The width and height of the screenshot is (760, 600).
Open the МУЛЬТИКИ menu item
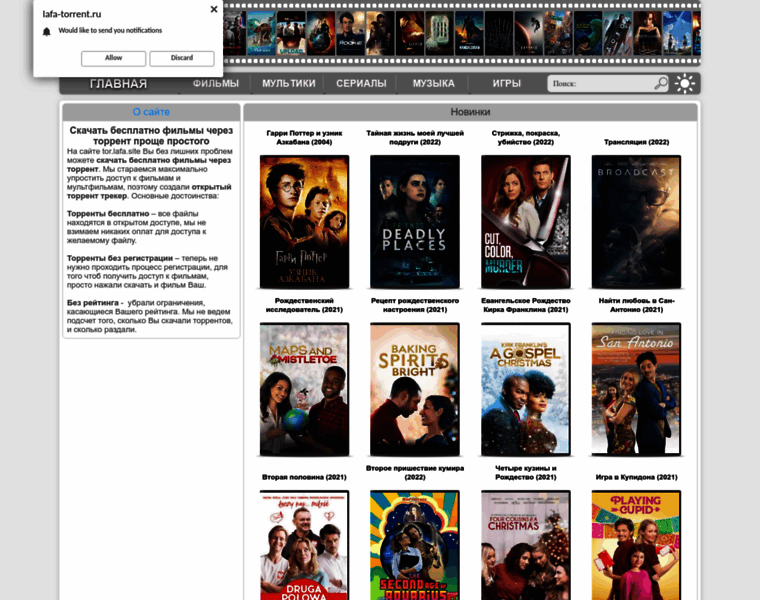(x=289, y=83)
